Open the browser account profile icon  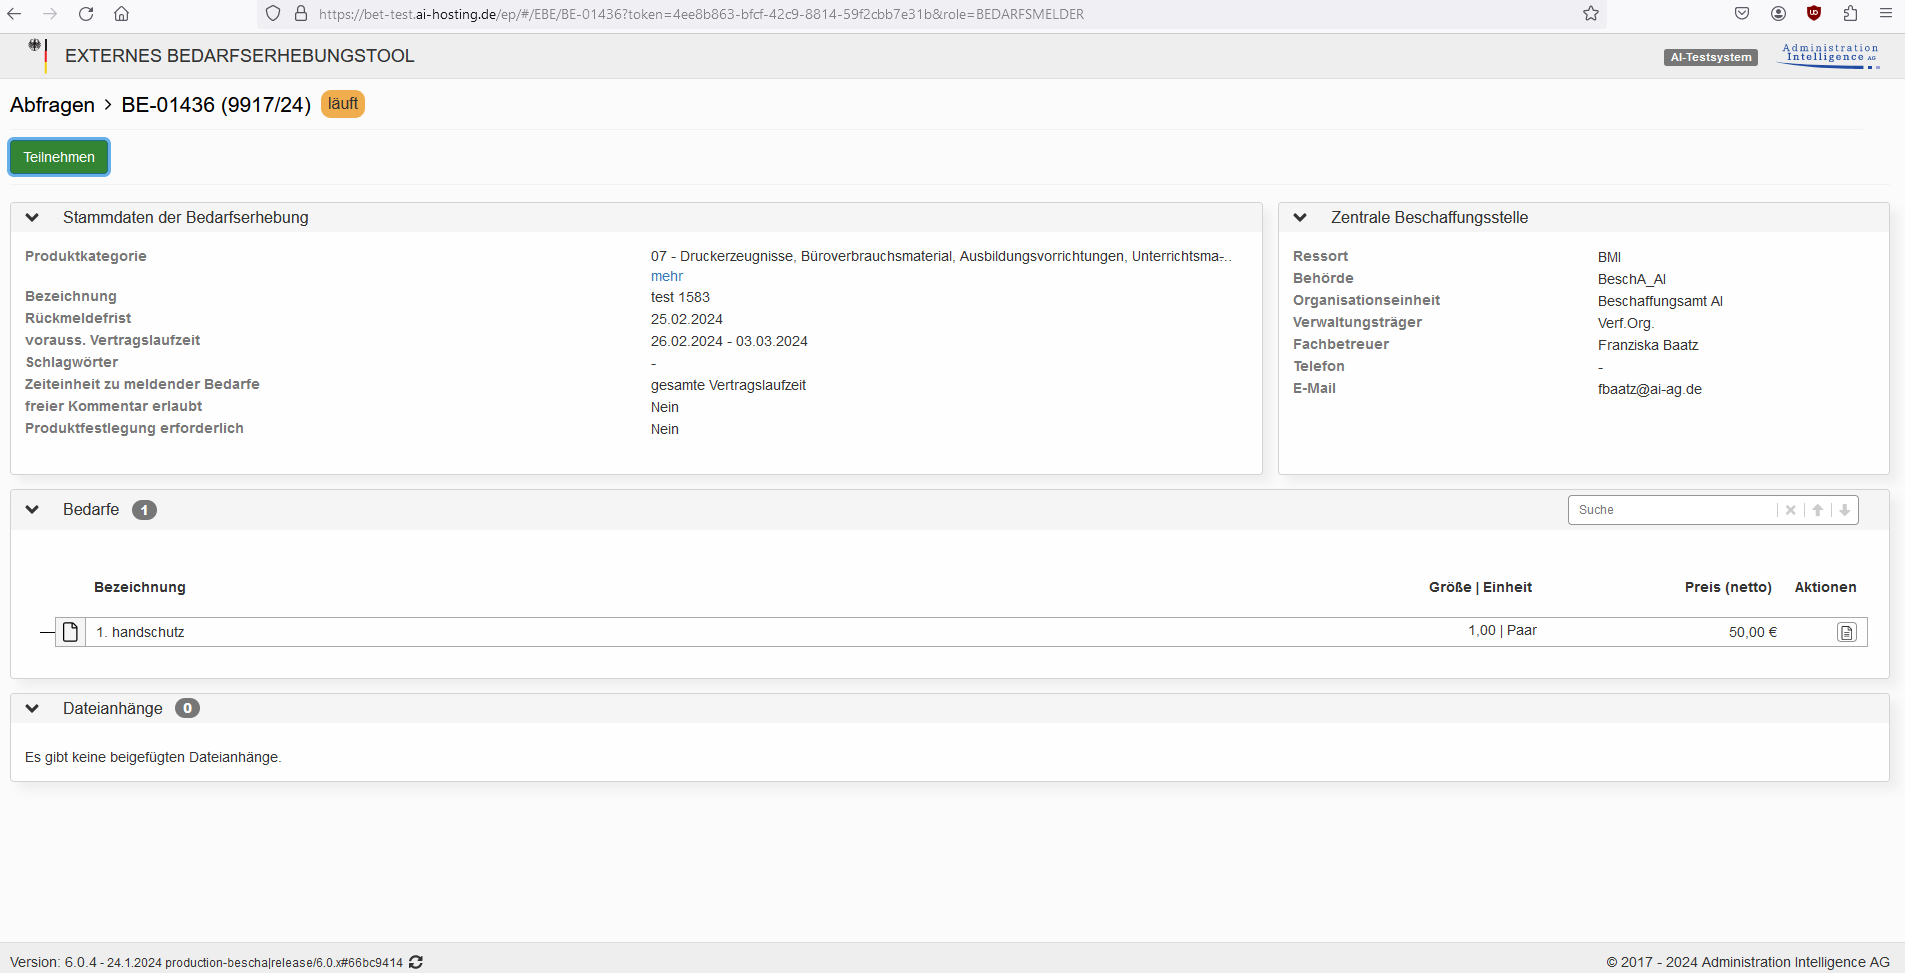pyautogui.click(x=1778, y=14)
